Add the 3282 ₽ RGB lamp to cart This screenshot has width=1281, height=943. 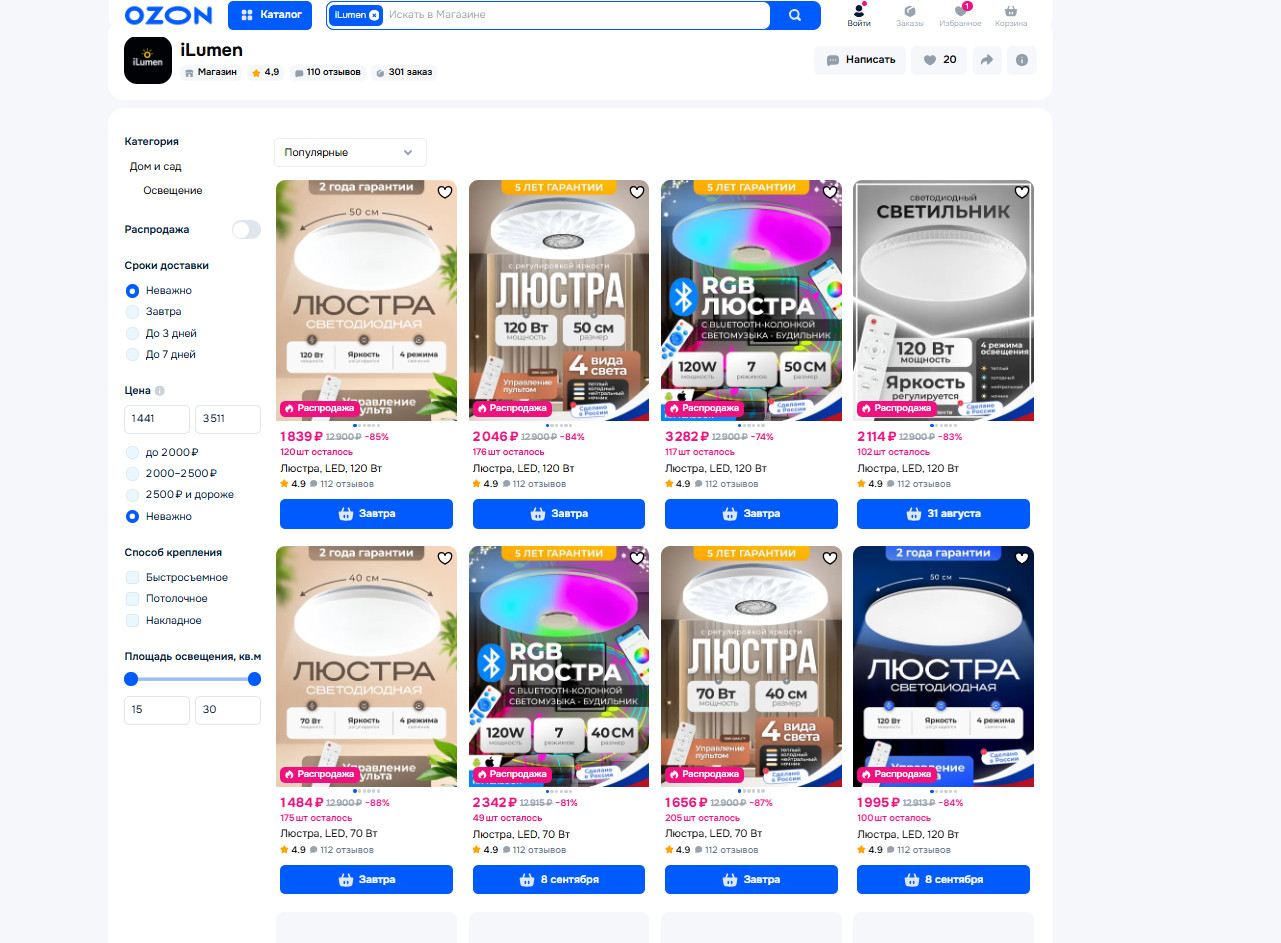(x=751, y=514)
